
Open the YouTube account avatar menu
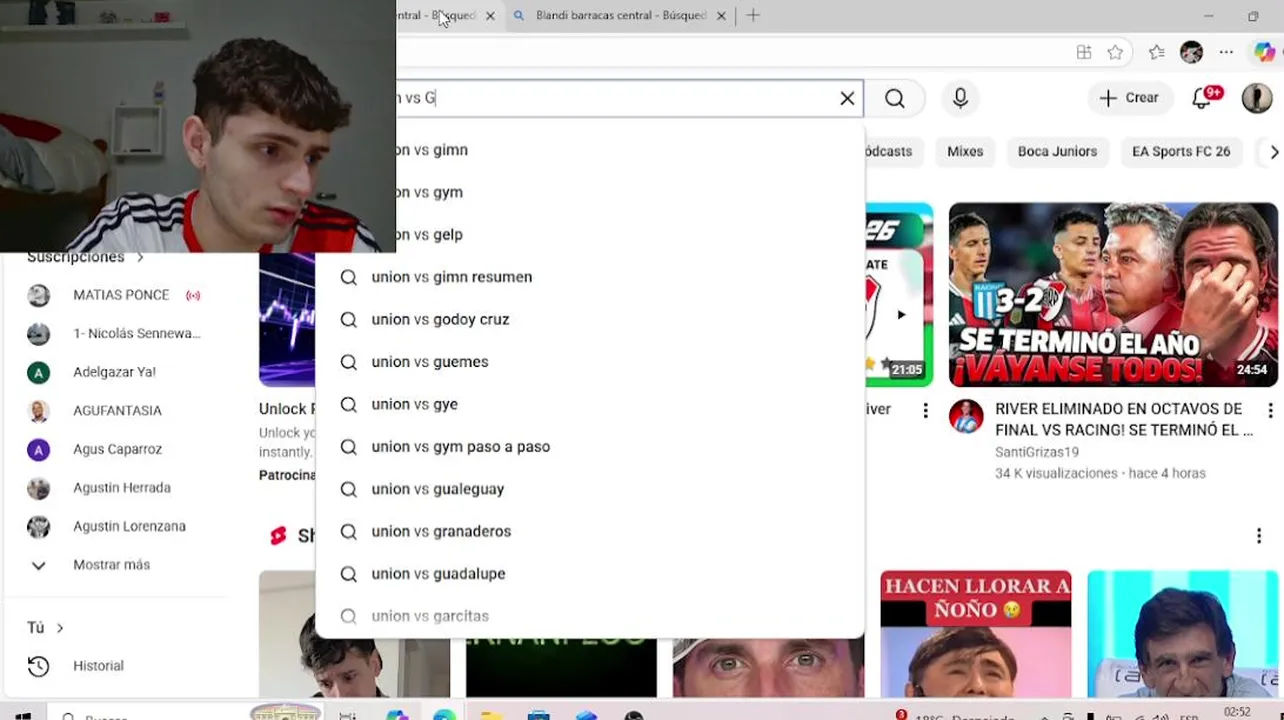pos(1256,98)
